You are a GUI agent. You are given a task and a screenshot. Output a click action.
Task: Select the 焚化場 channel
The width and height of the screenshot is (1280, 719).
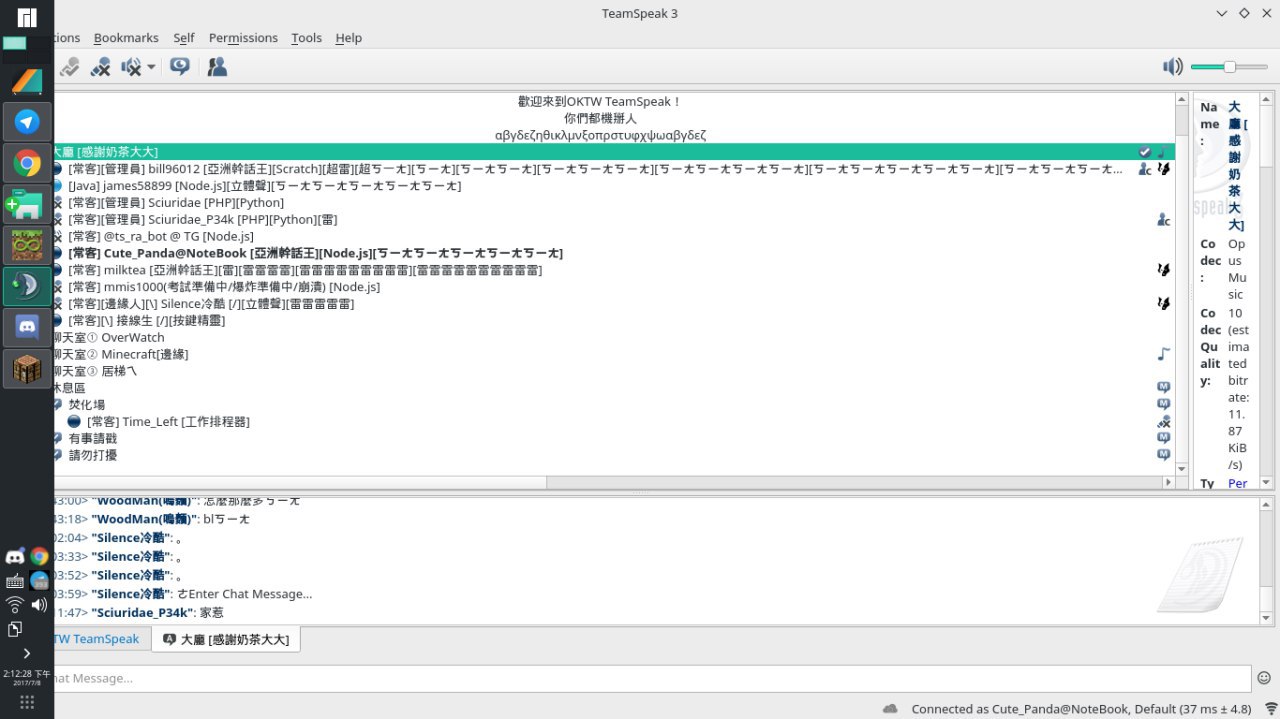click(x=86, y=404)
